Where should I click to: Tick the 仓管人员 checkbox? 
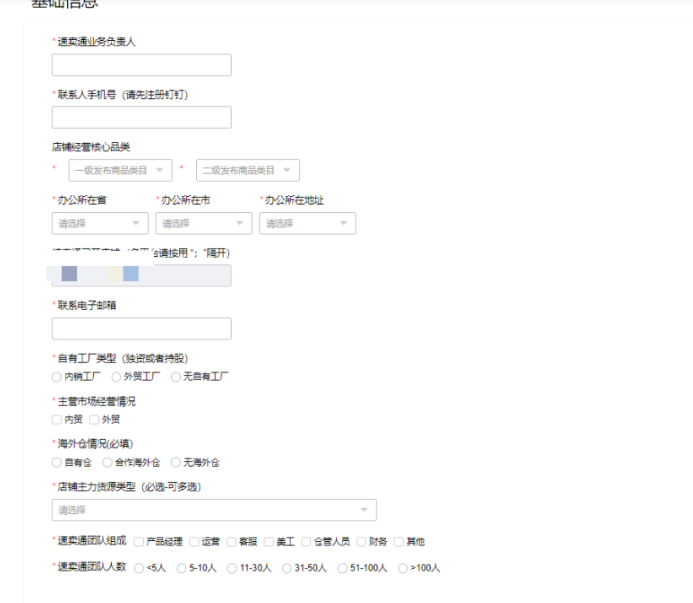point(307,542)
